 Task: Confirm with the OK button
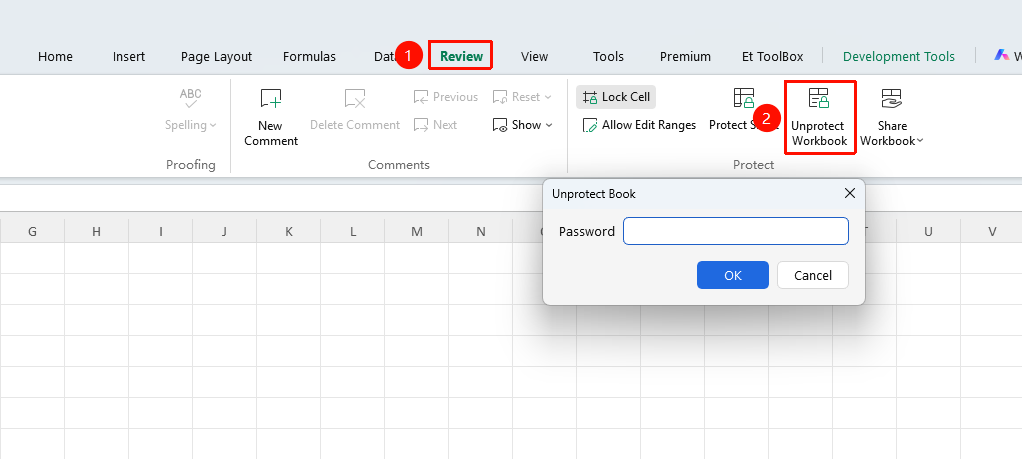(733, 275)
